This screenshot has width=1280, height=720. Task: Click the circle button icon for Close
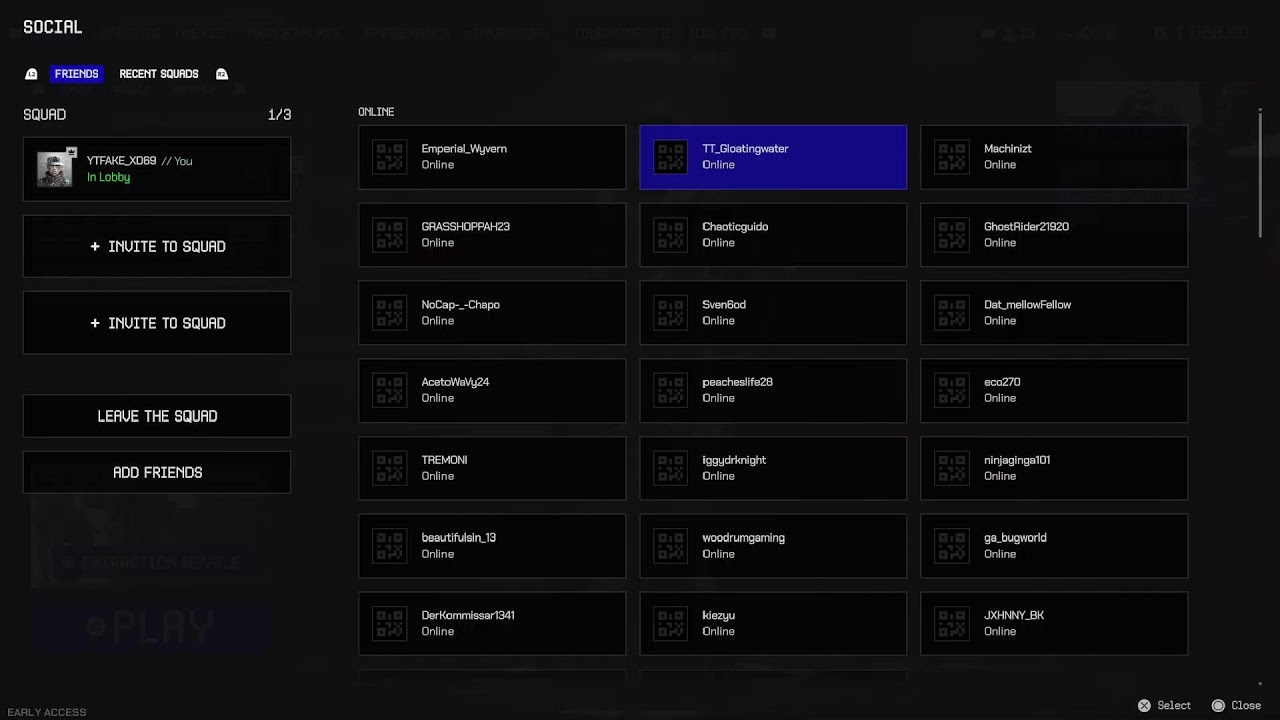point(1218,705)
